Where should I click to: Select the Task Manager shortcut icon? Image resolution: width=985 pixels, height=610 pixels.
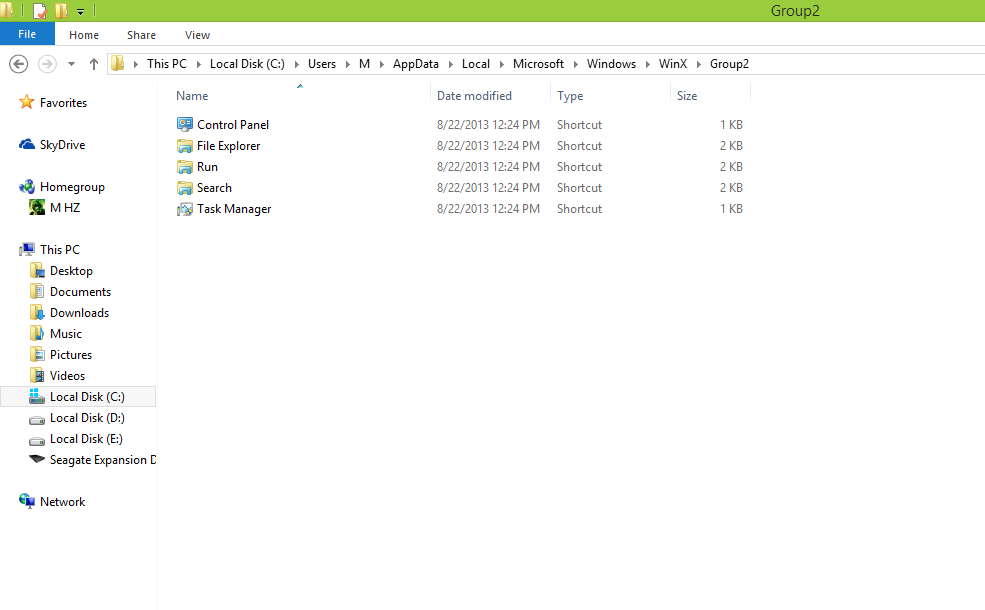pos(185,209)
